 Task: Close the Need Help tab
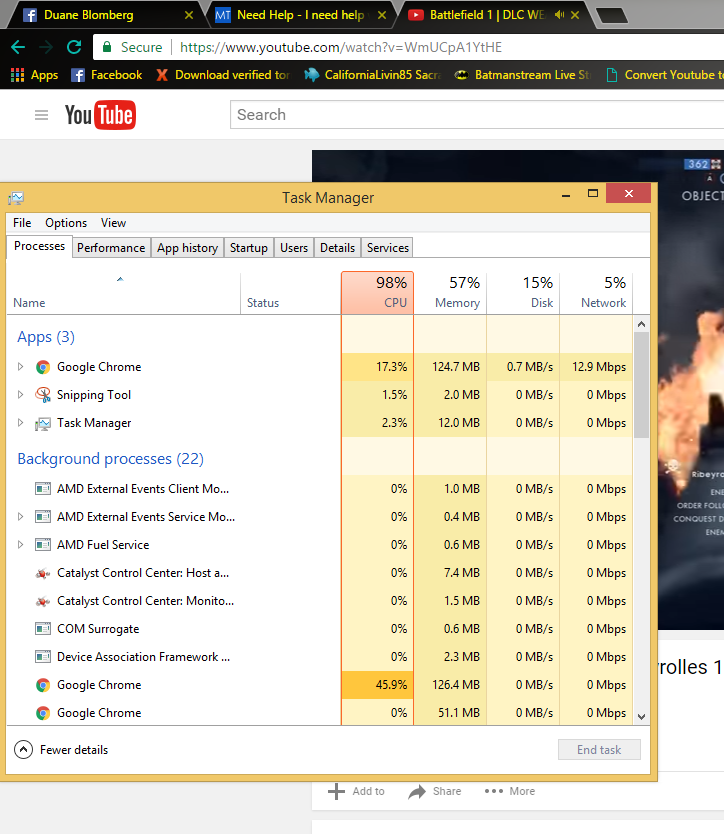(381, 15)
